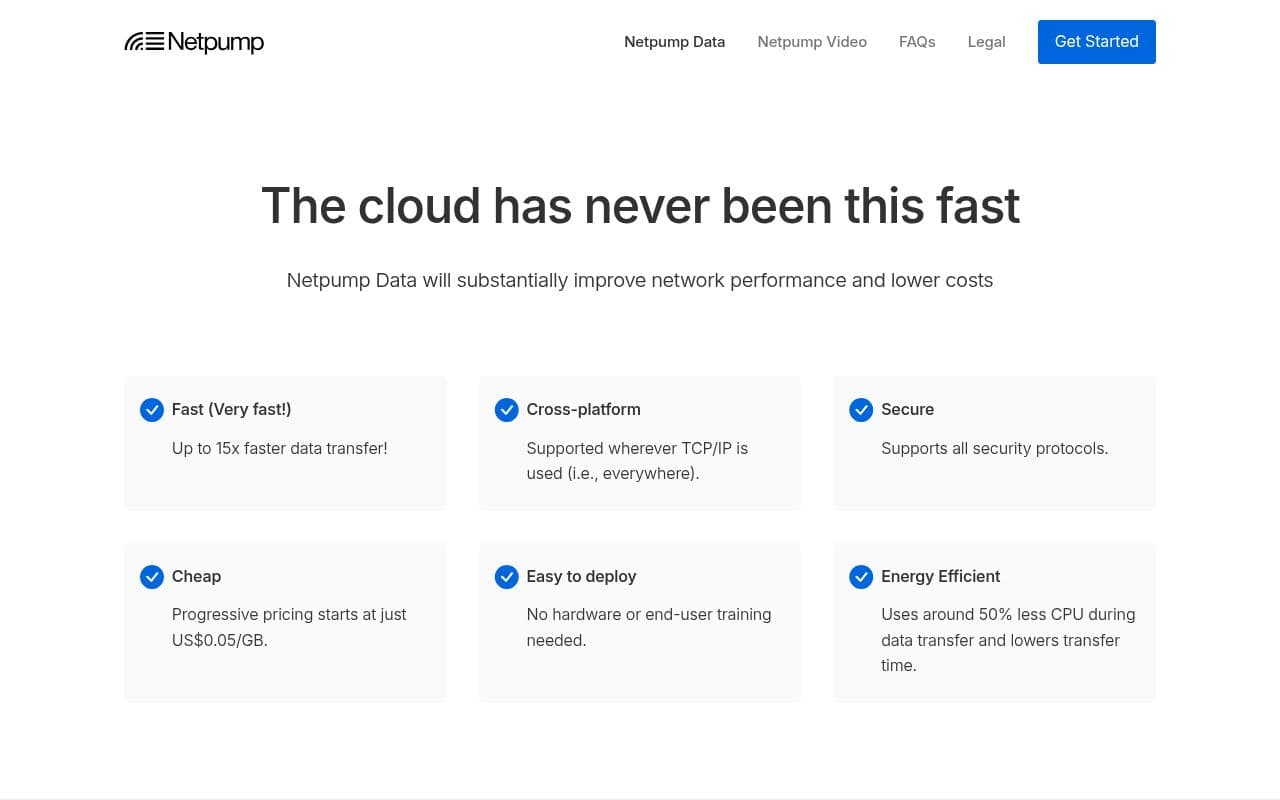Click the checkmark icon beside Cheap
Screen dimensions: 1280x800
[x=152, y=577]
